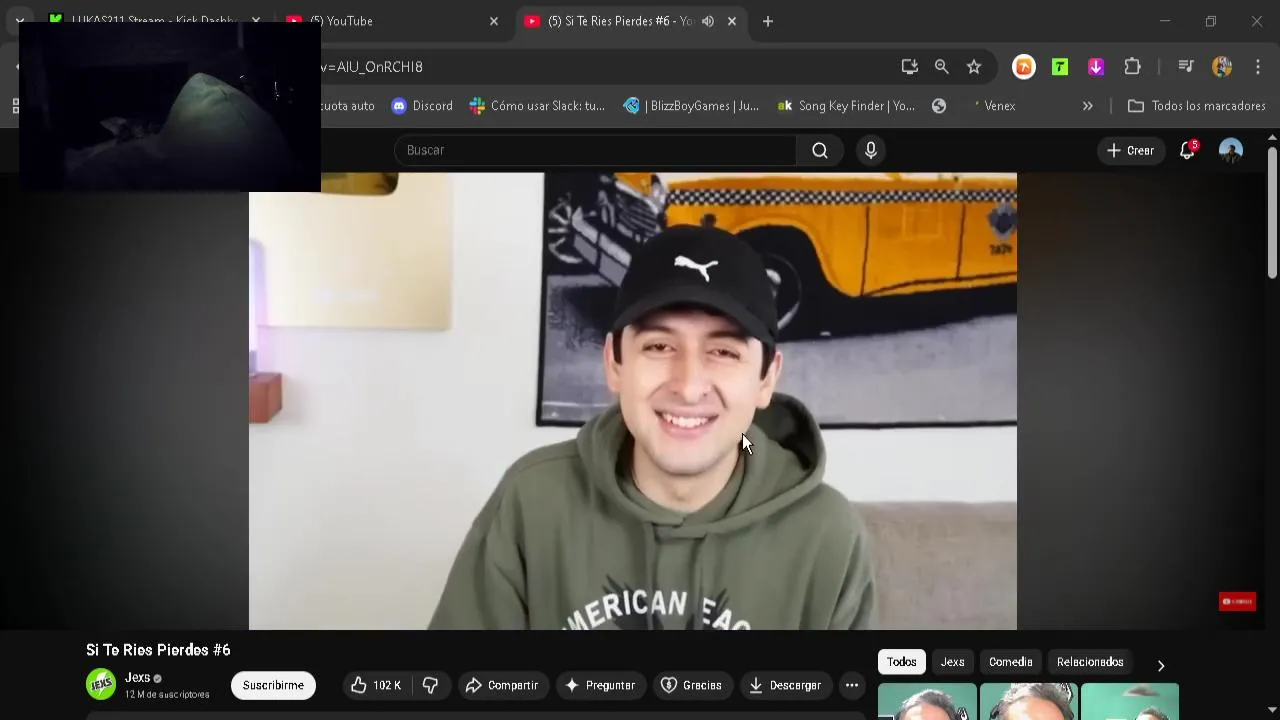Open the YouTube account avatar menu
Screen dimensions: 1280x720
[1231, 150]
